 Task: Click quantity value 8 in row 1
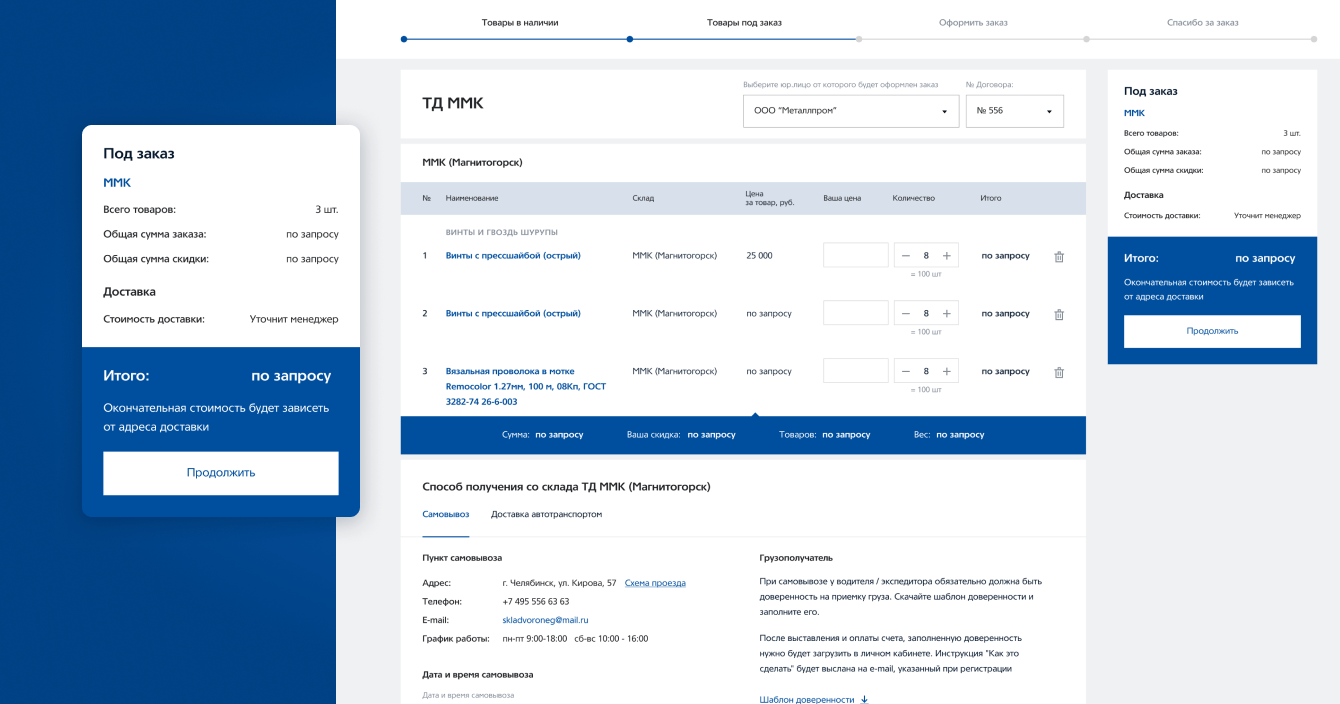926,256
